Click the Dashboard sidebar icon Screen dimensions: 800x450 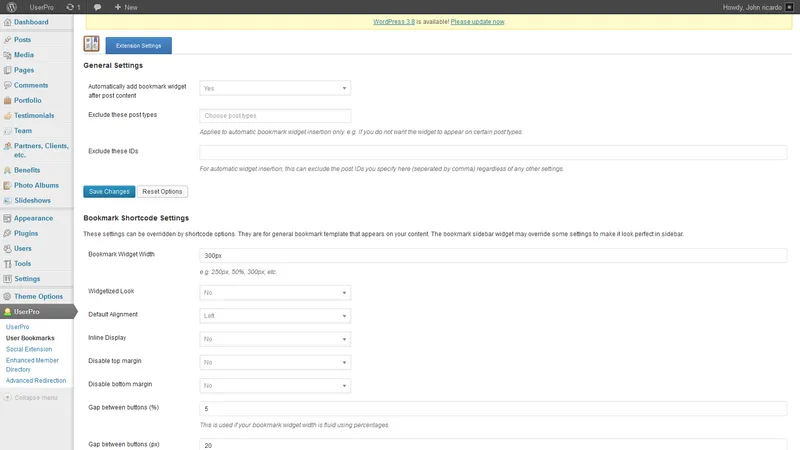pyautogui.click(x=7, y=22)
